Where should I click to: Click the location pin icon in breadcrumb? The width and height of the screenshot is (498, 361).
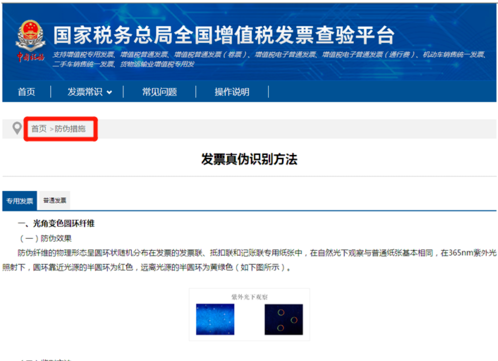tap(17, 128)
